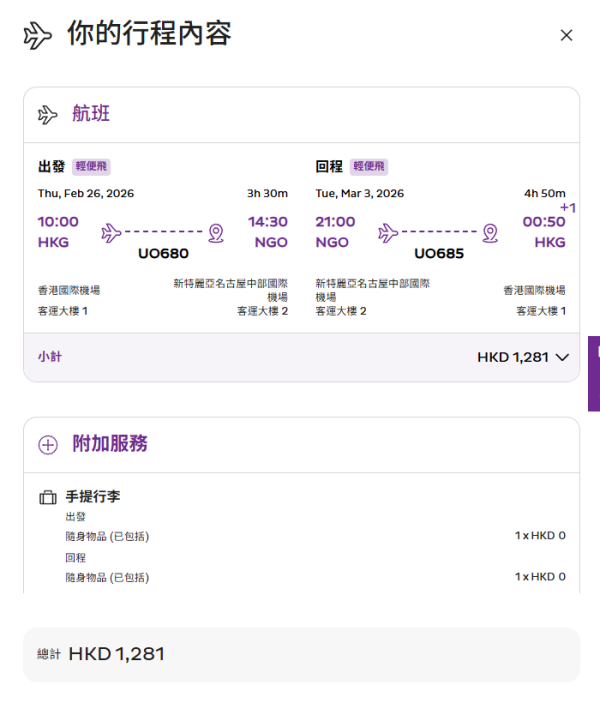Click the 手提行李 heading
This screenshot has width=600, height=709.
(93, 496)
